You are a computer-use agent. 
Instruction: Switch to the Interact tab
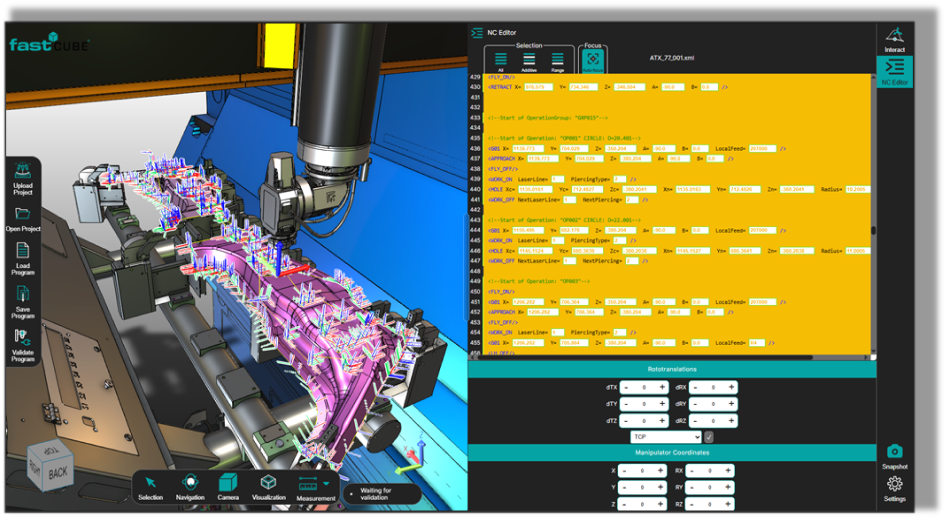point(894,38)
